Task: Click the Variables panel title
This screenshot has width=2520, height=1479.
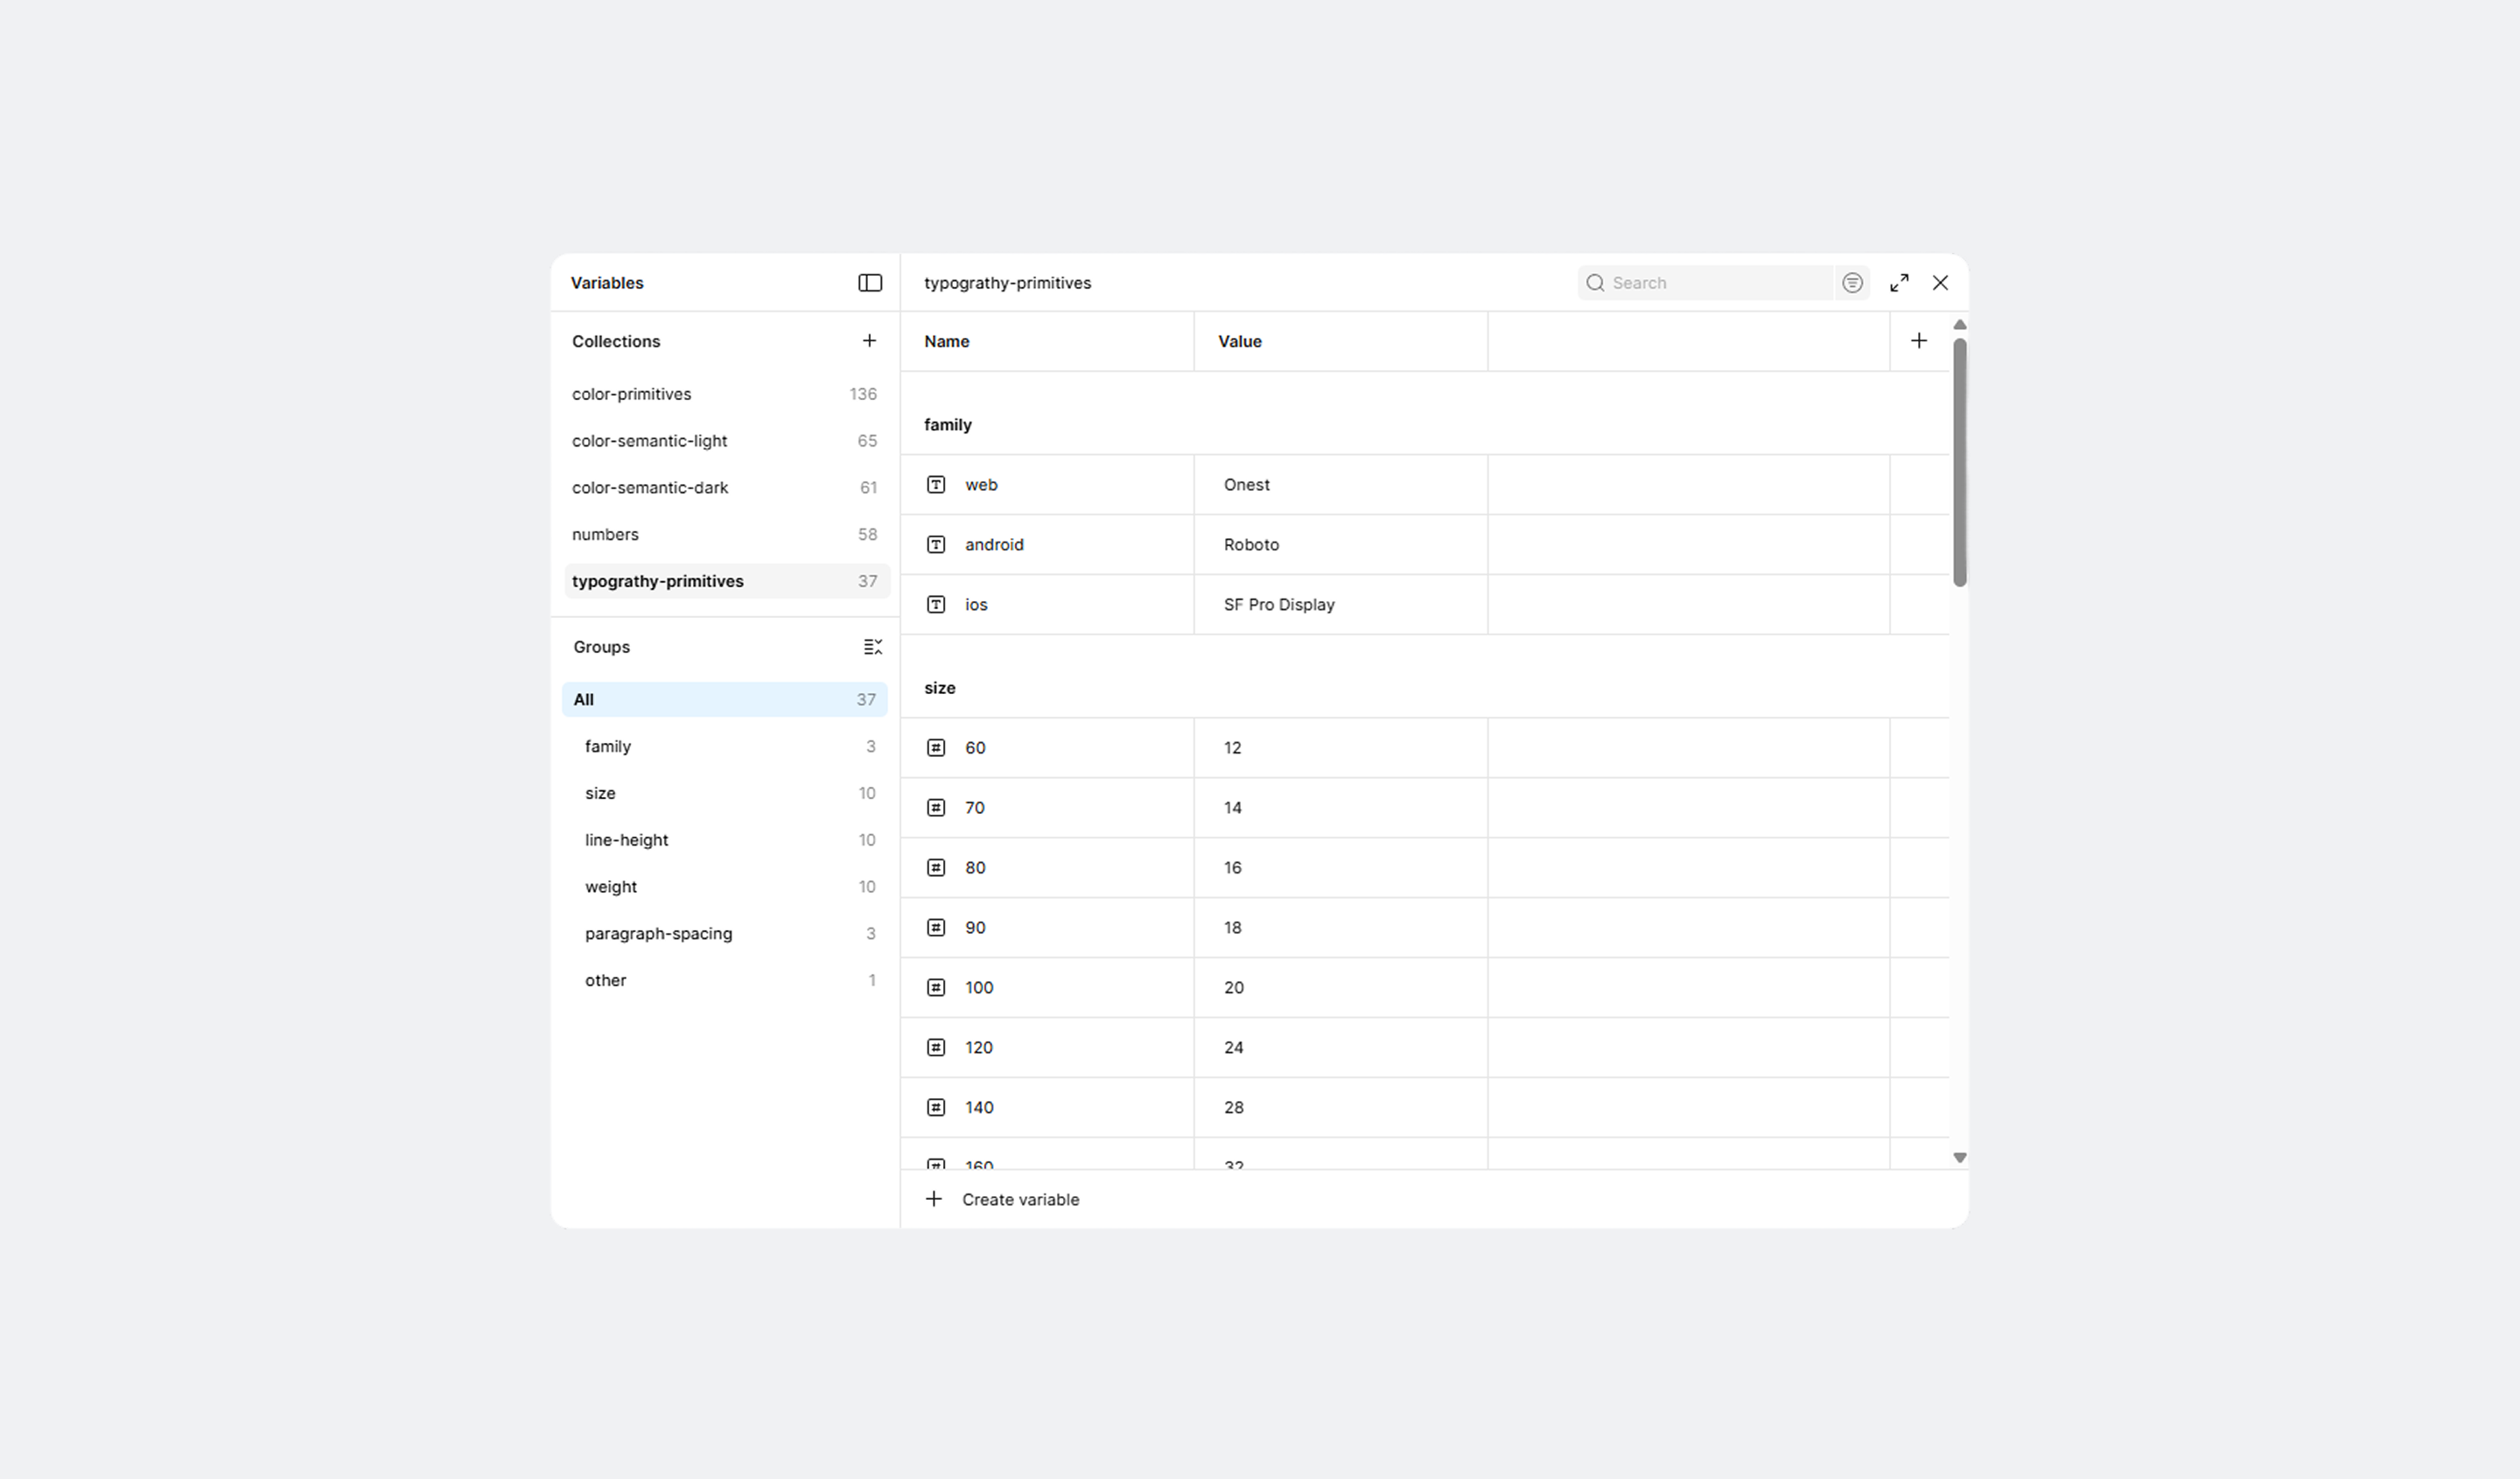Action: 607,283
